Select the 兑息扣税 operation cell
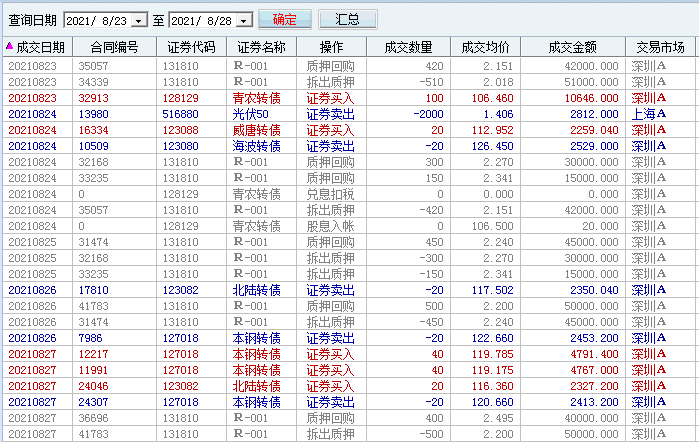The height and width of the screenshot is (442, 699). pos(330,194)
